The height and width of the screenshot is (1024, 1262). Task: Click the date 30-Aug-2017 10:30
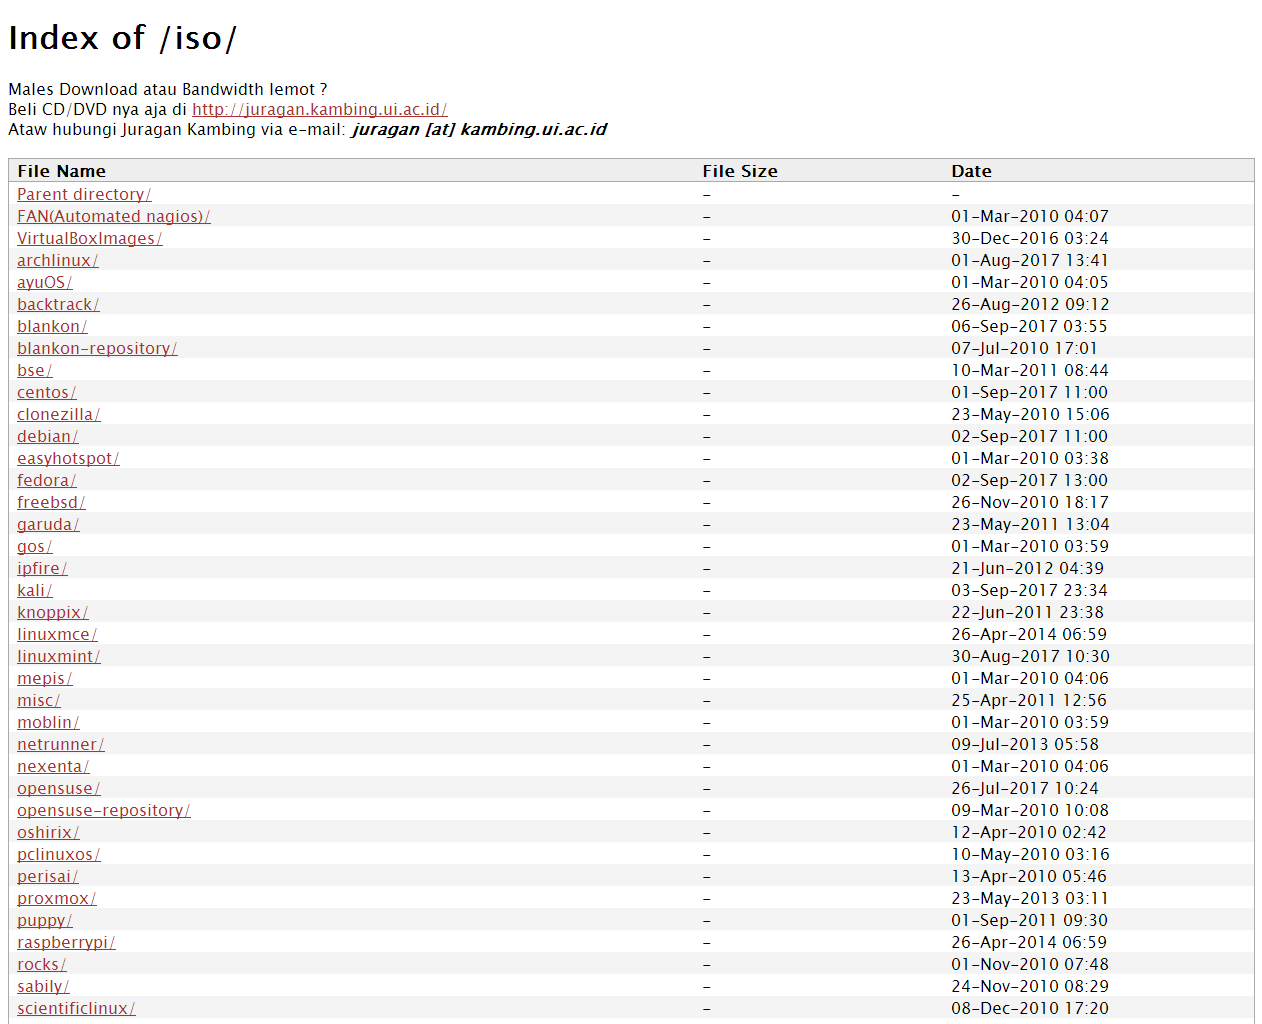click(x=1030, y=656)
